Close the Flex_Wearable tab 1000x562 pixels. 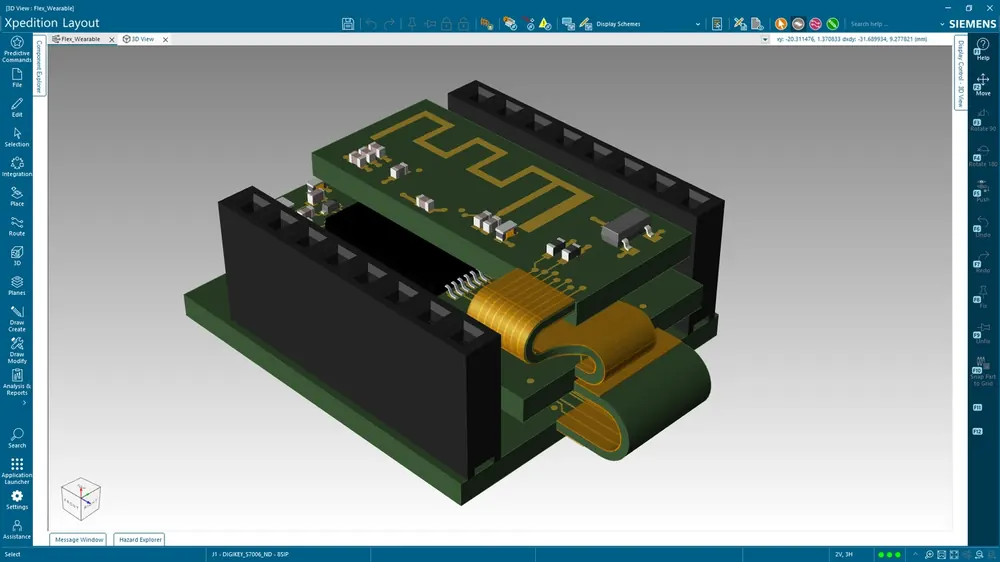112,40
